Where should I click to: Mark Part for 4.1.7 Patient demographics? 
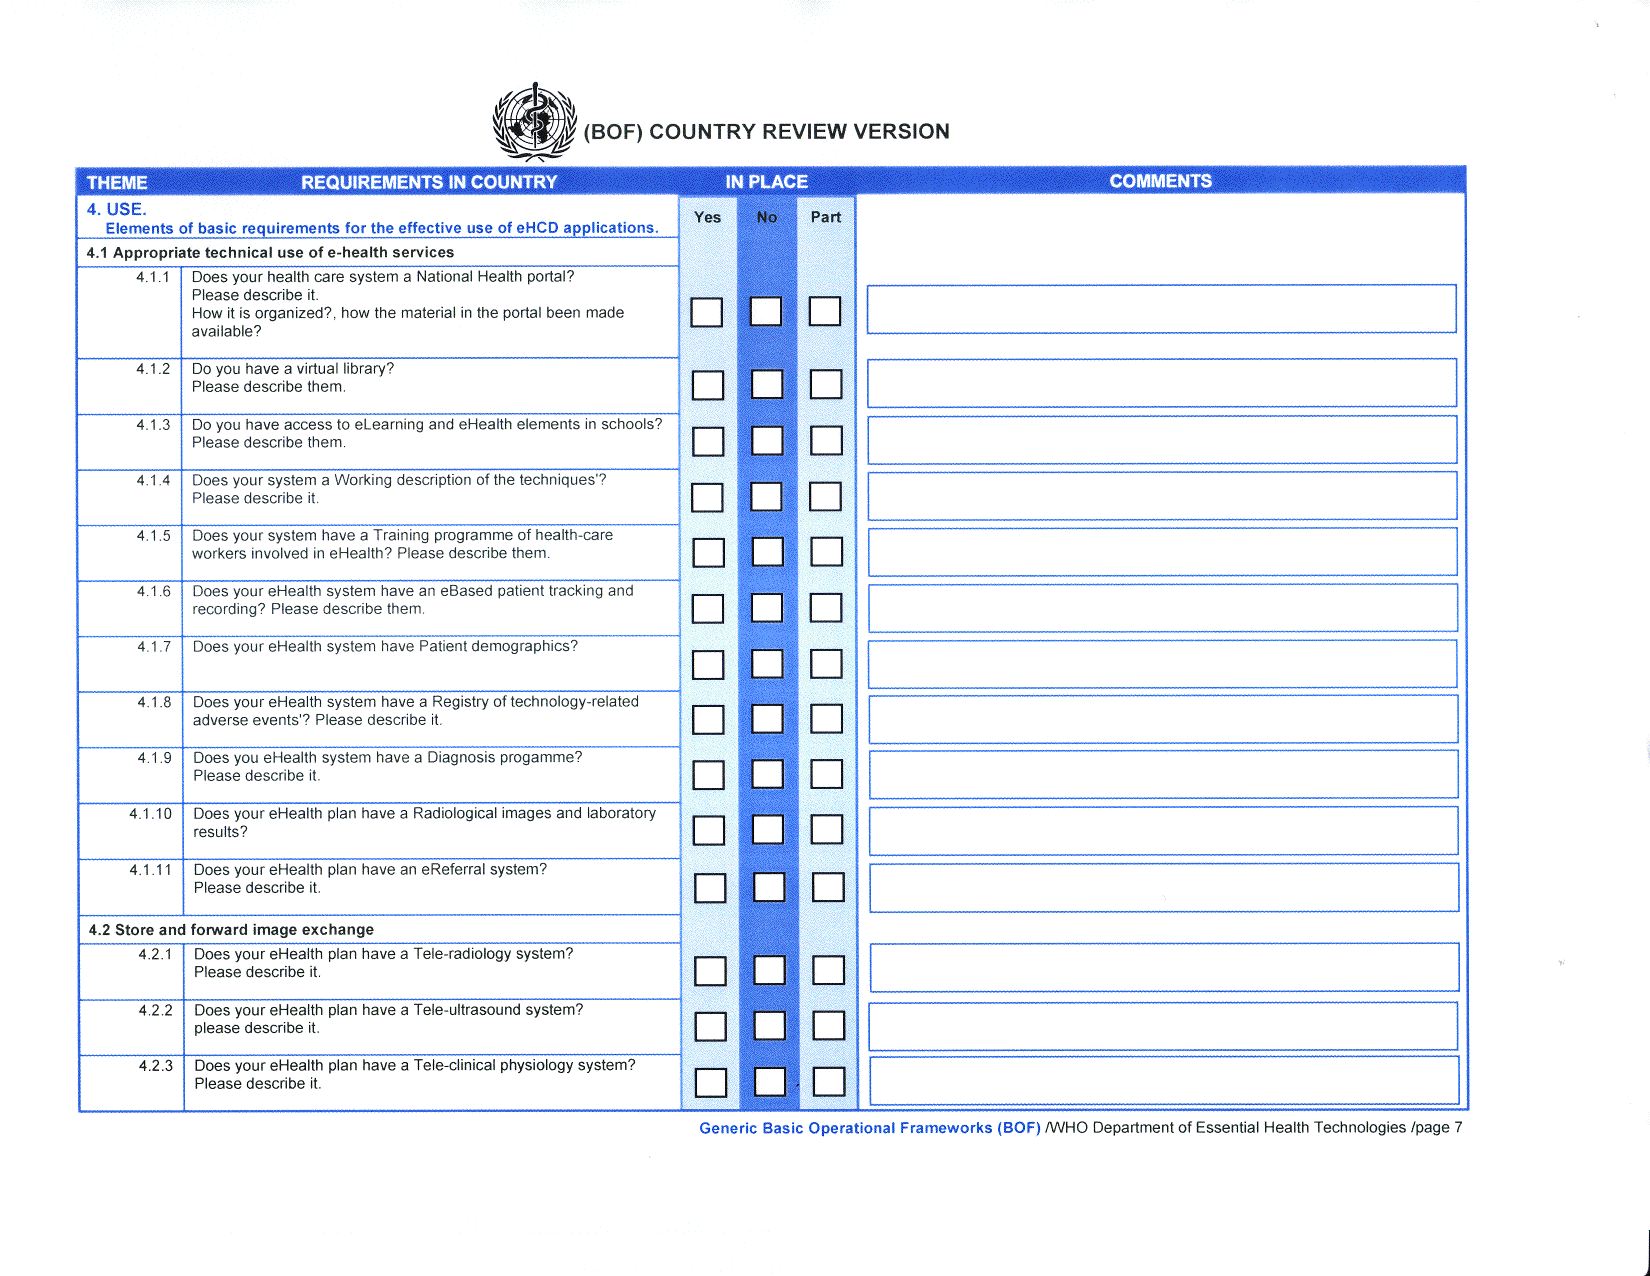[826, 664]
